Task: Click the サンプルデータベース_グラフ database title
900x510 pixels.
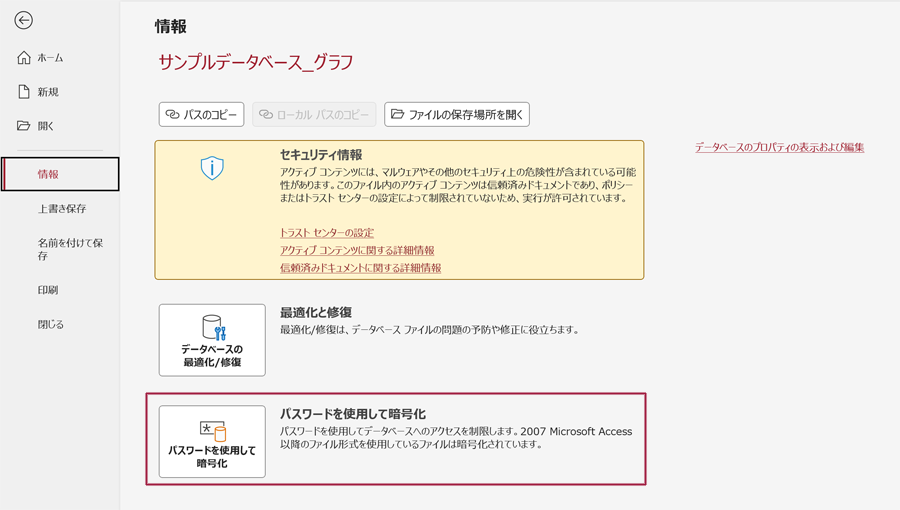Action: point(256,63)
